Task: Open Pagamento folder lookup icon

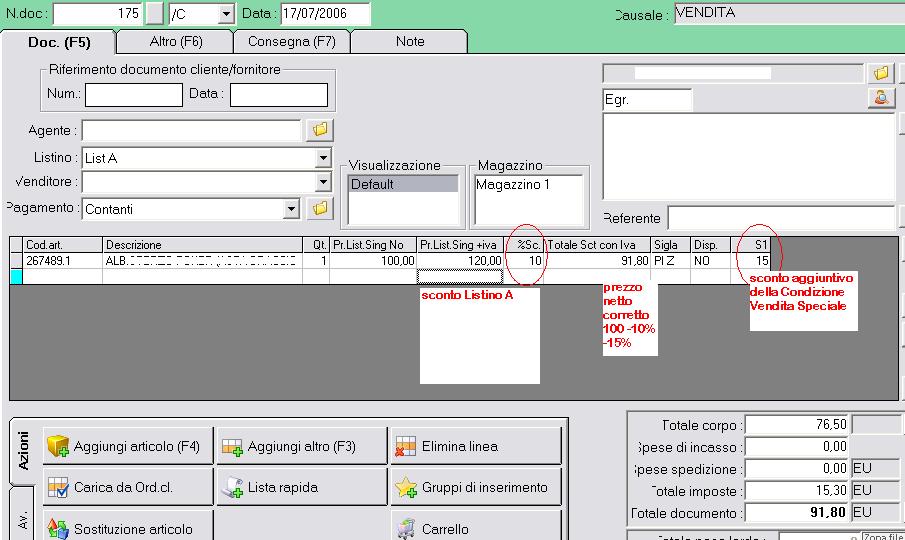Action: [320, 208]
